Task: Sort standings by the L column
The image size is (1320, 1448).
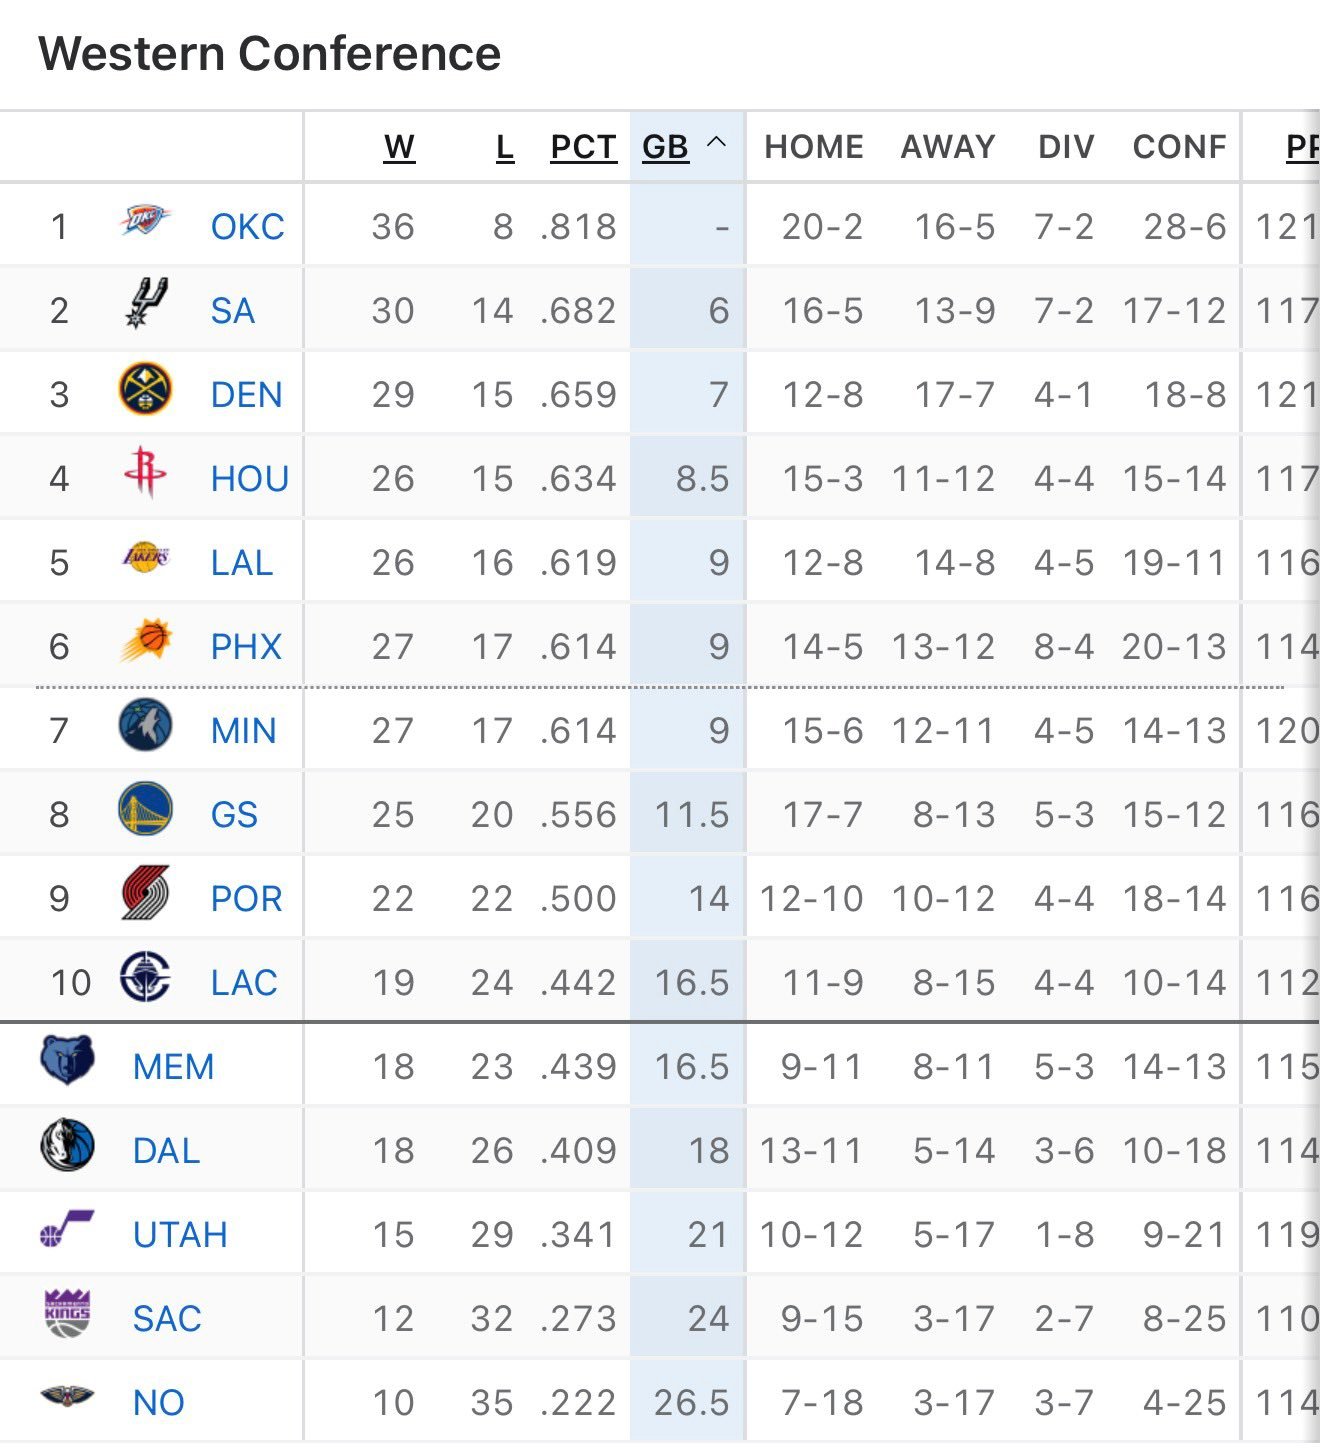Action: (x=504, y=145)
